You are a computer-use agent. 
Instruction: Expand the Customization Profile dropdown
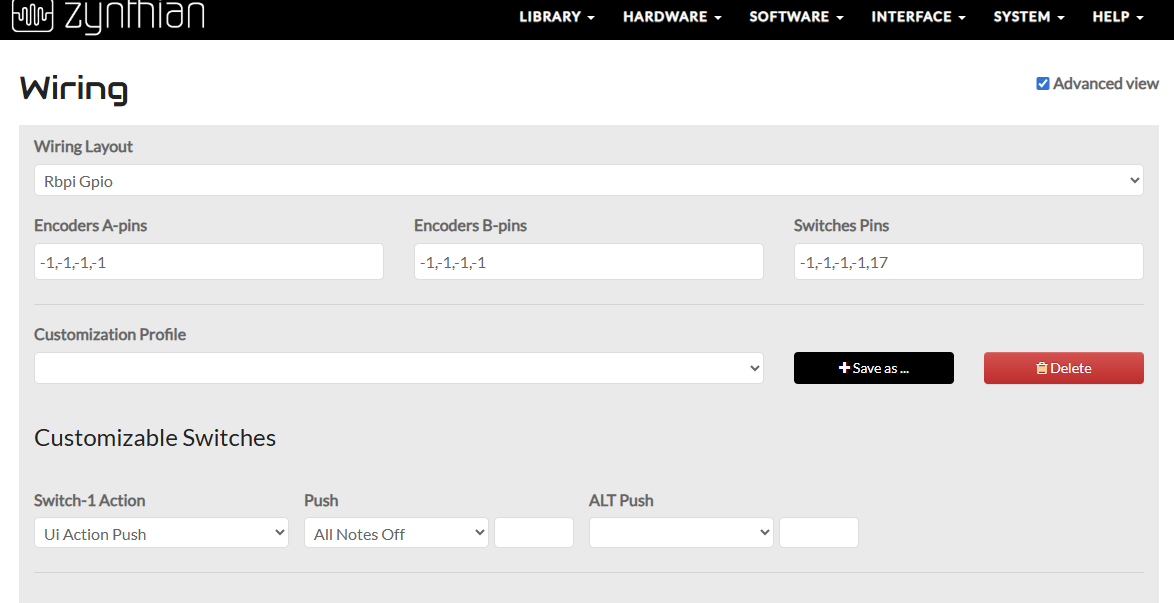pyautogui.click(x=398, y=368)
